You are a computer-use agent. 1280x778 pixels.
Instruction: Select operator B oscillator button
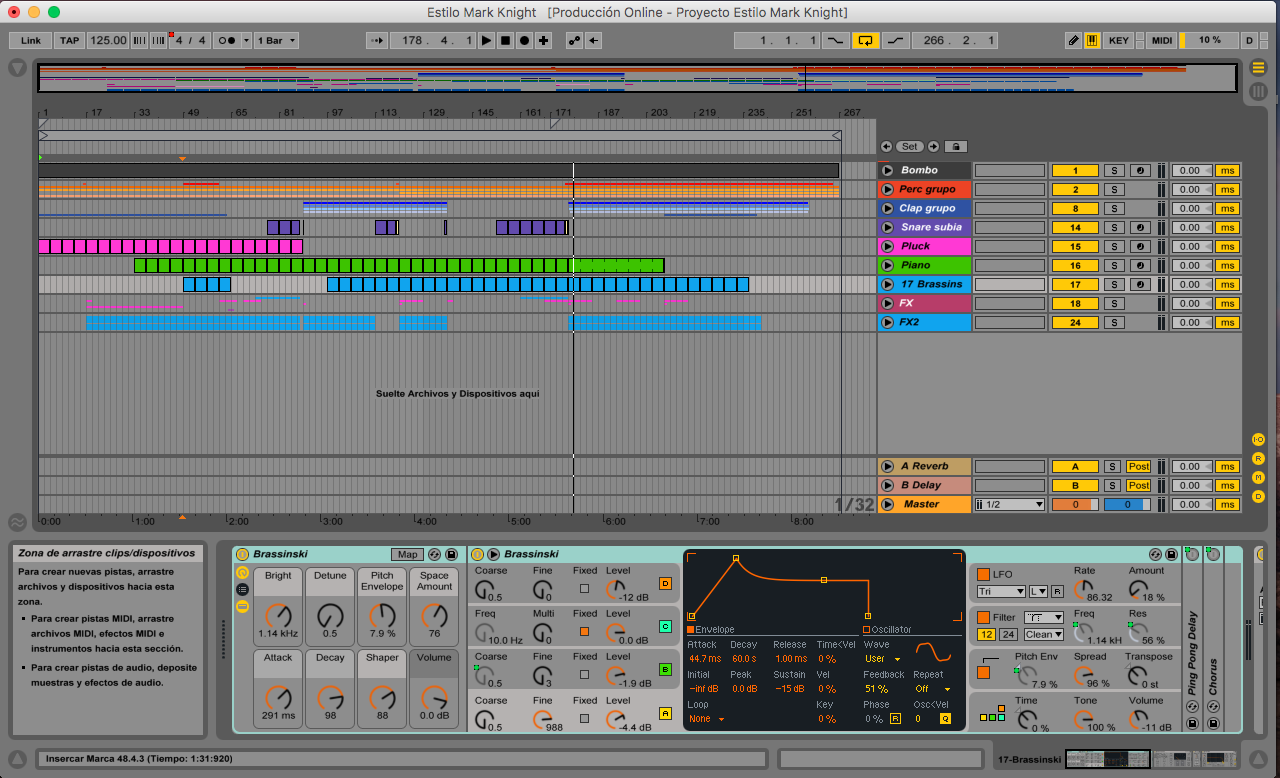tap(665, 669)
